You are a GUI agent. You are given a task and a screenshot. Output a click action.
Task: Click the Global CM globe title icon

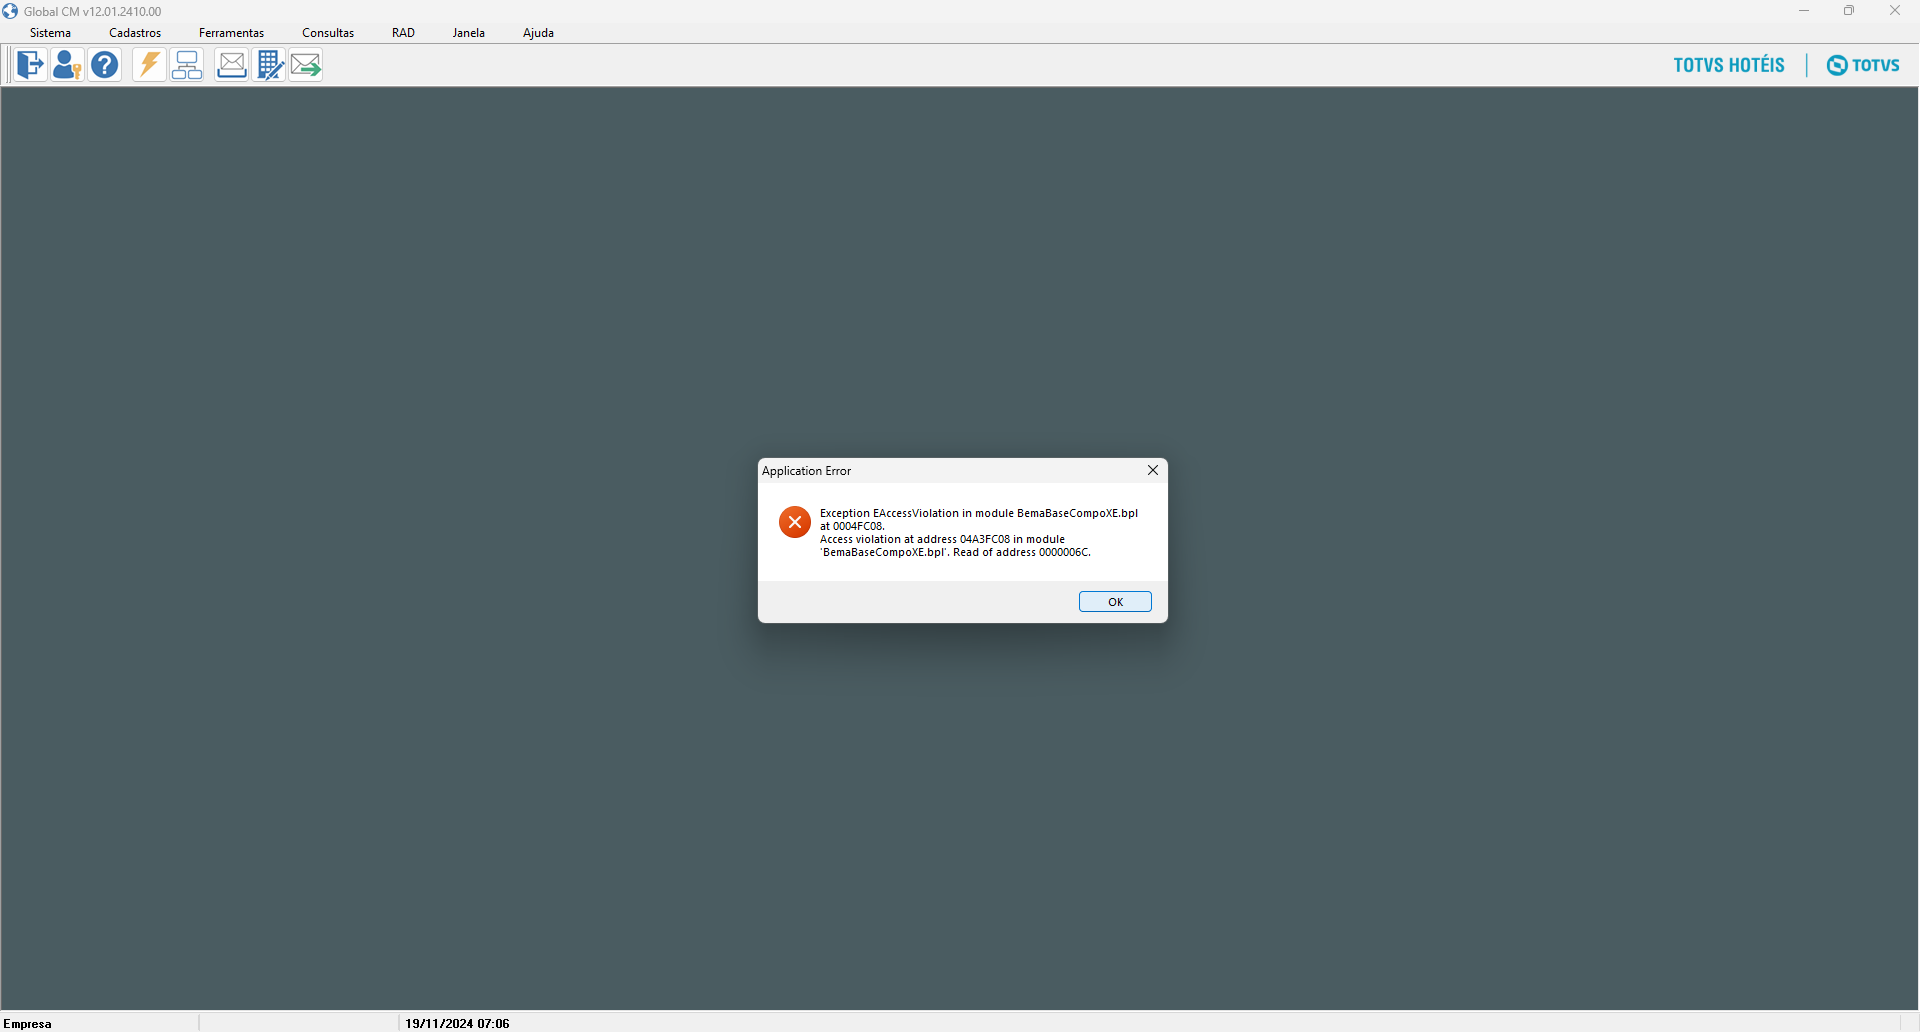pos(10,11)
